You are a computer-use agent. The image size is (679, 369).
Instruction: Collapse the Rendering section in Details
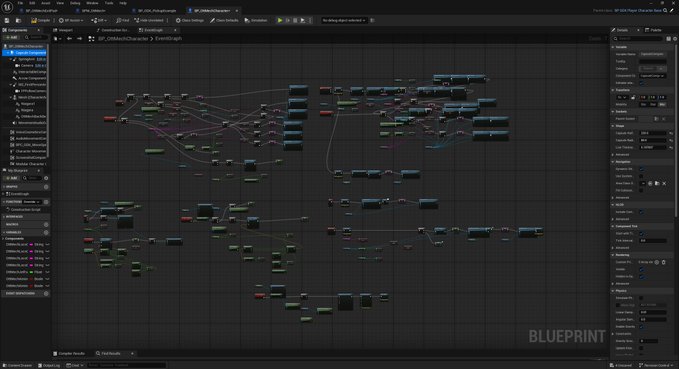tap(613, 255)
